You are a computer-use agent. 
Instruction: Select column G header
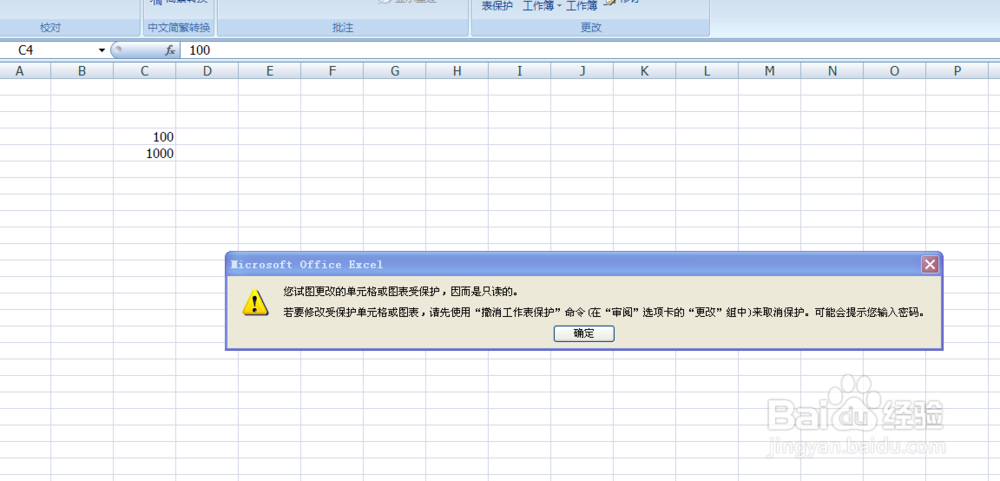pyautogui.click(x=395, y=71)
